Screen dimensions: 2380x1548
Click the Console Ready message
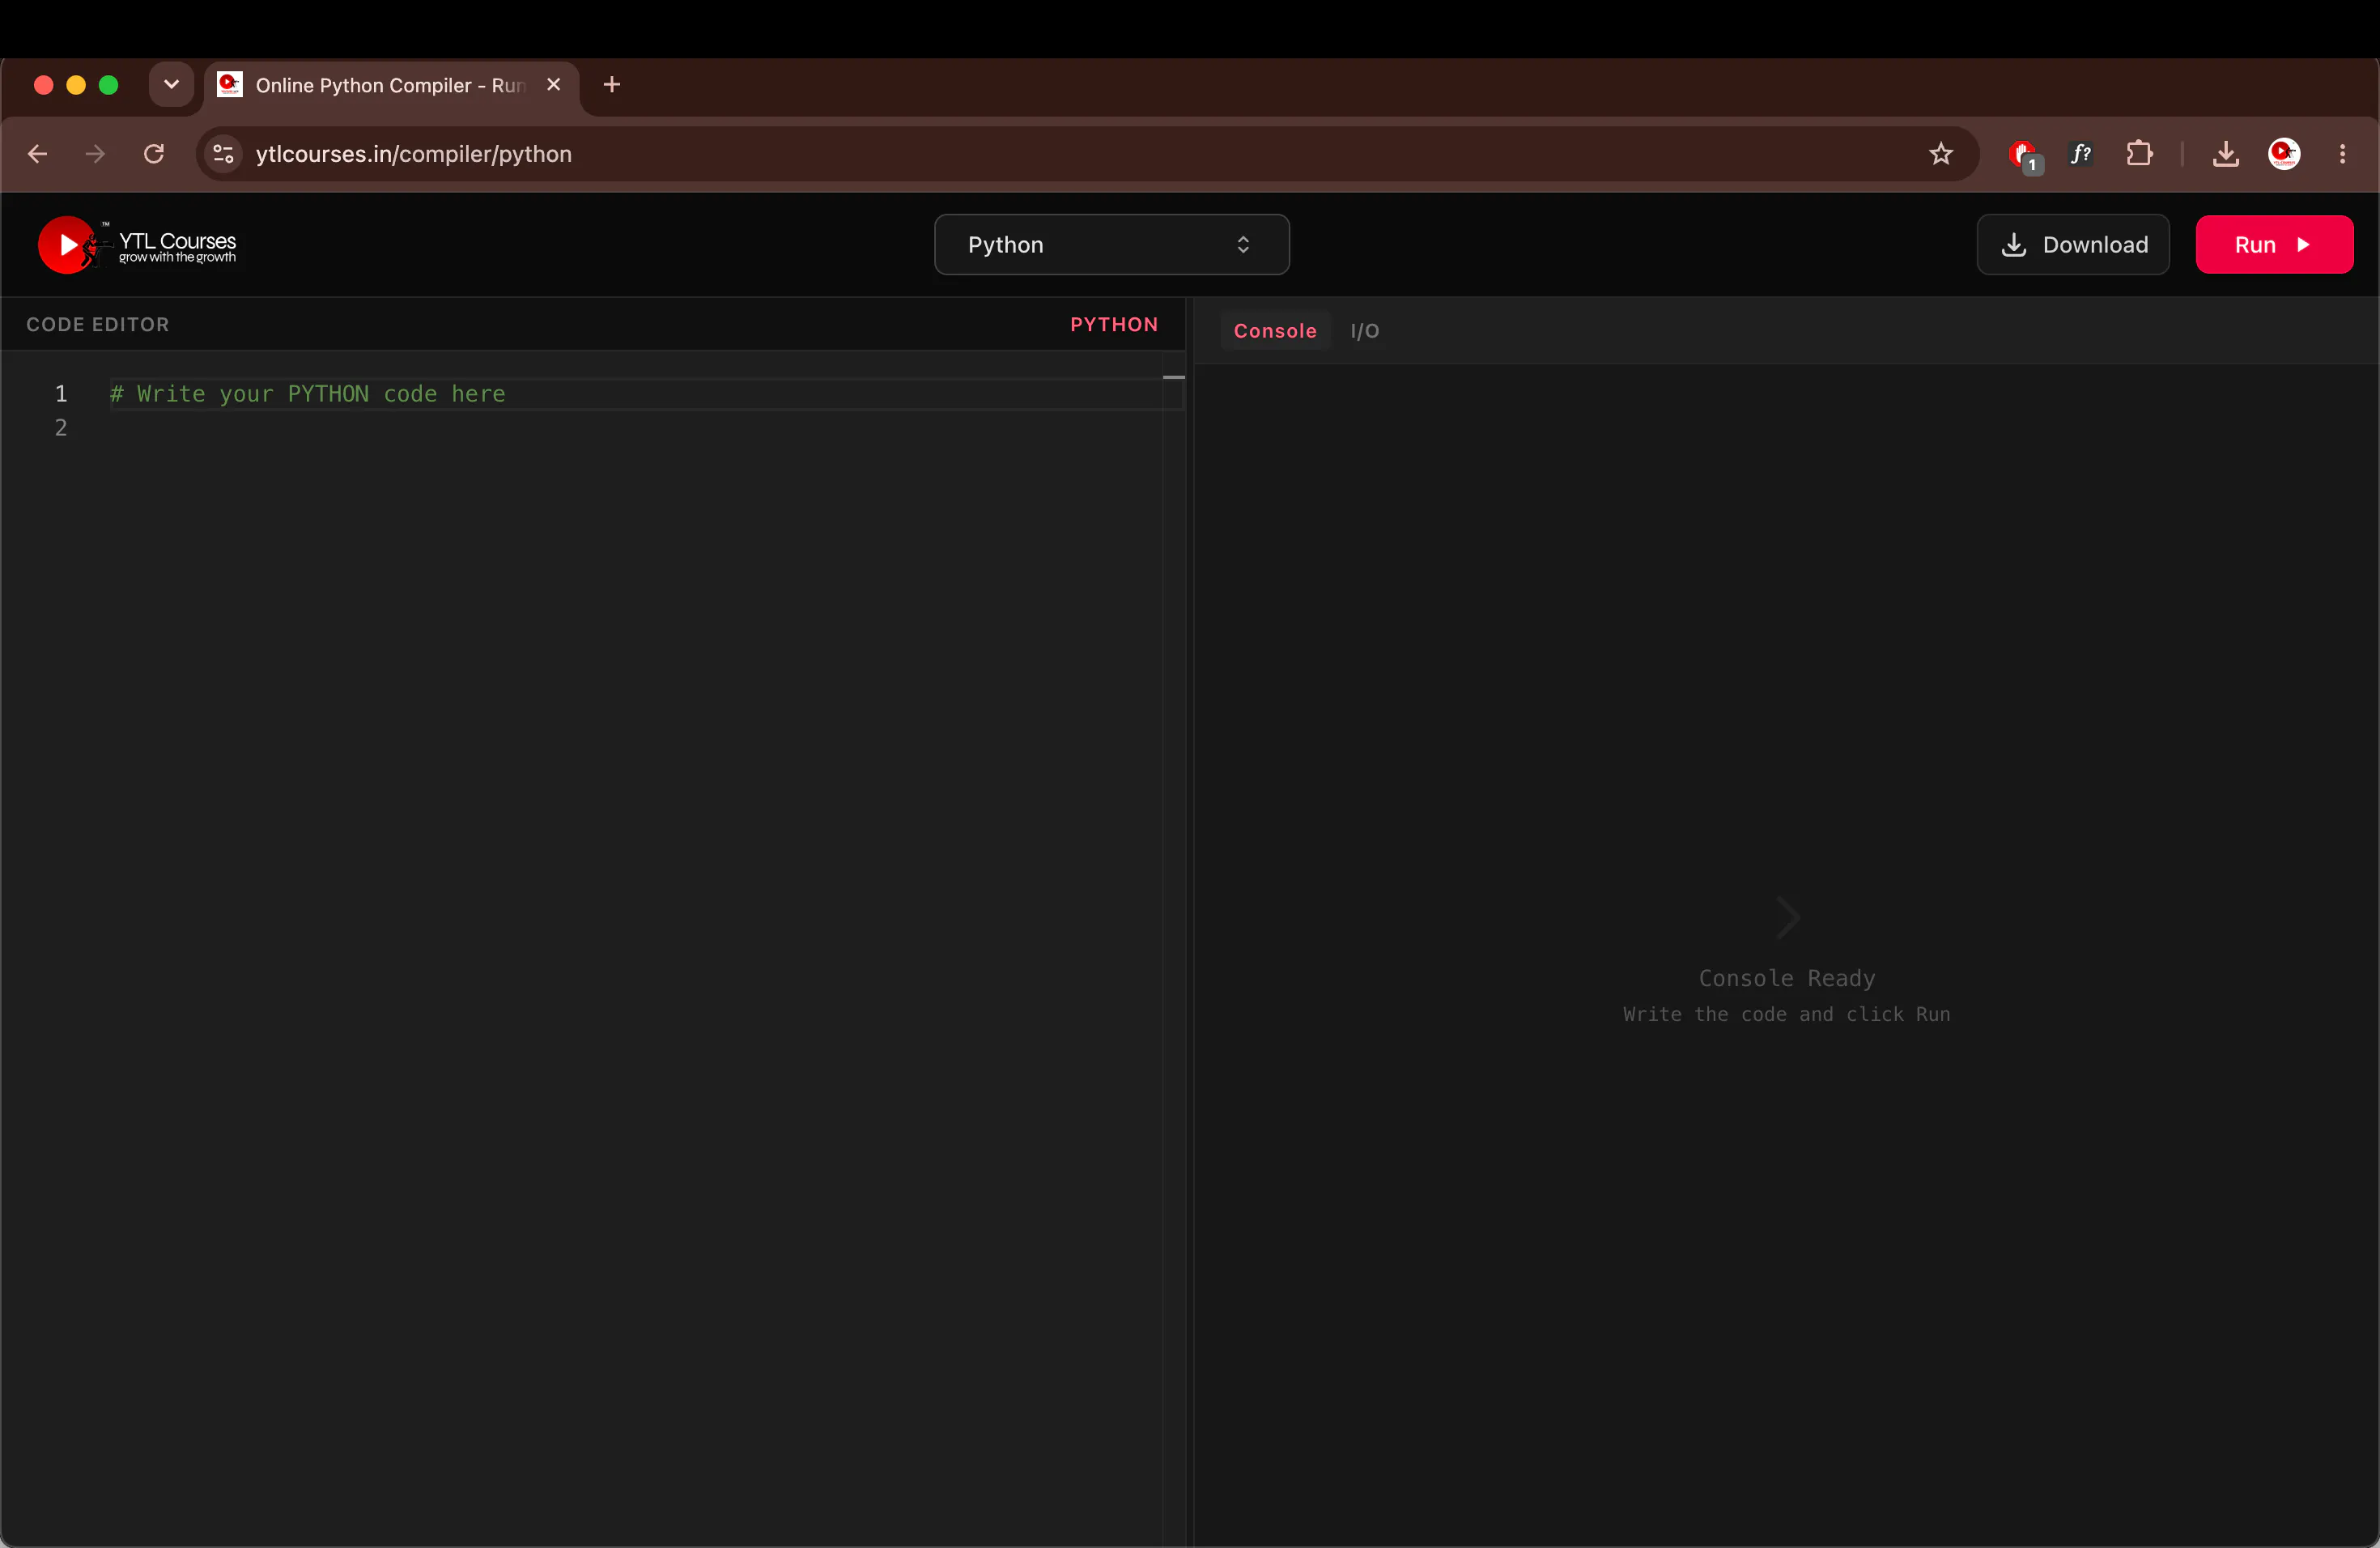[1786, 978]
